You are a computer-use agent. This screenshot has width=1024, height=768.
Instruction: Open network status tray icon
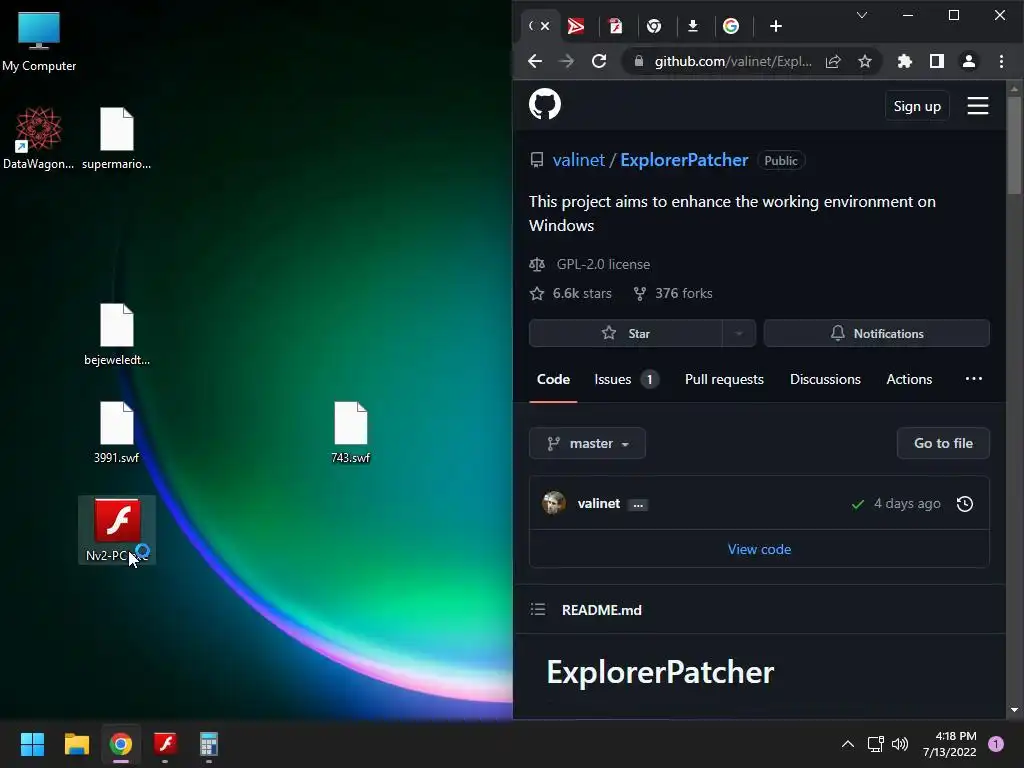pyautogui.click(x=875, y=744)
